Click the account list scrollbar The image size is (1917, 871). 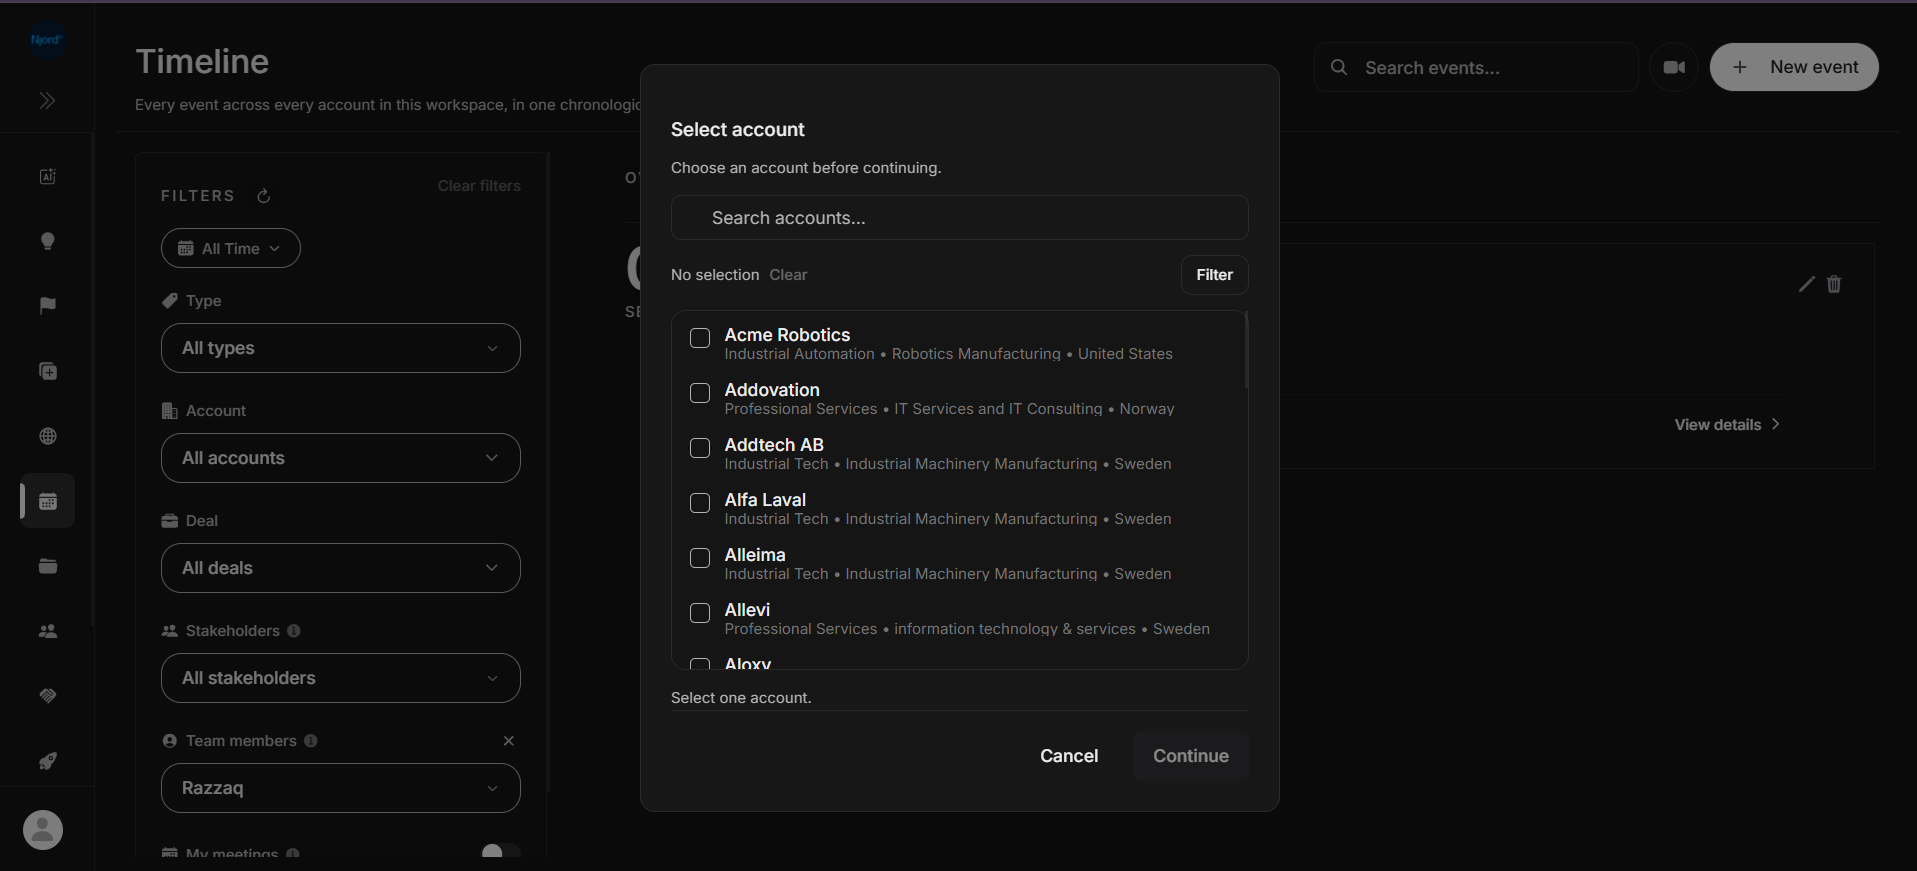click(x=1246, y=350)
